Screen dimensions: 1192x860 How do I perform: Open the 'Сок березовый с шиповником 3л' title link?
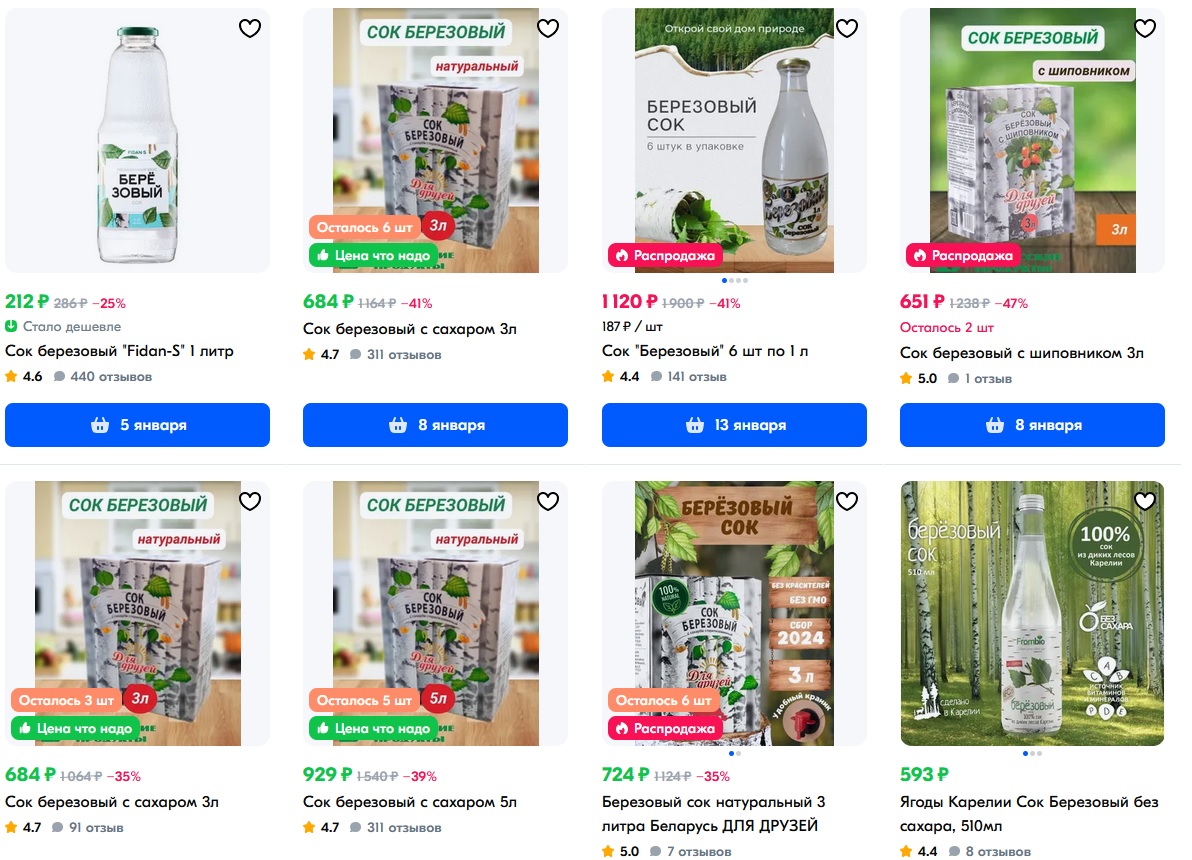coord(1021,353)
